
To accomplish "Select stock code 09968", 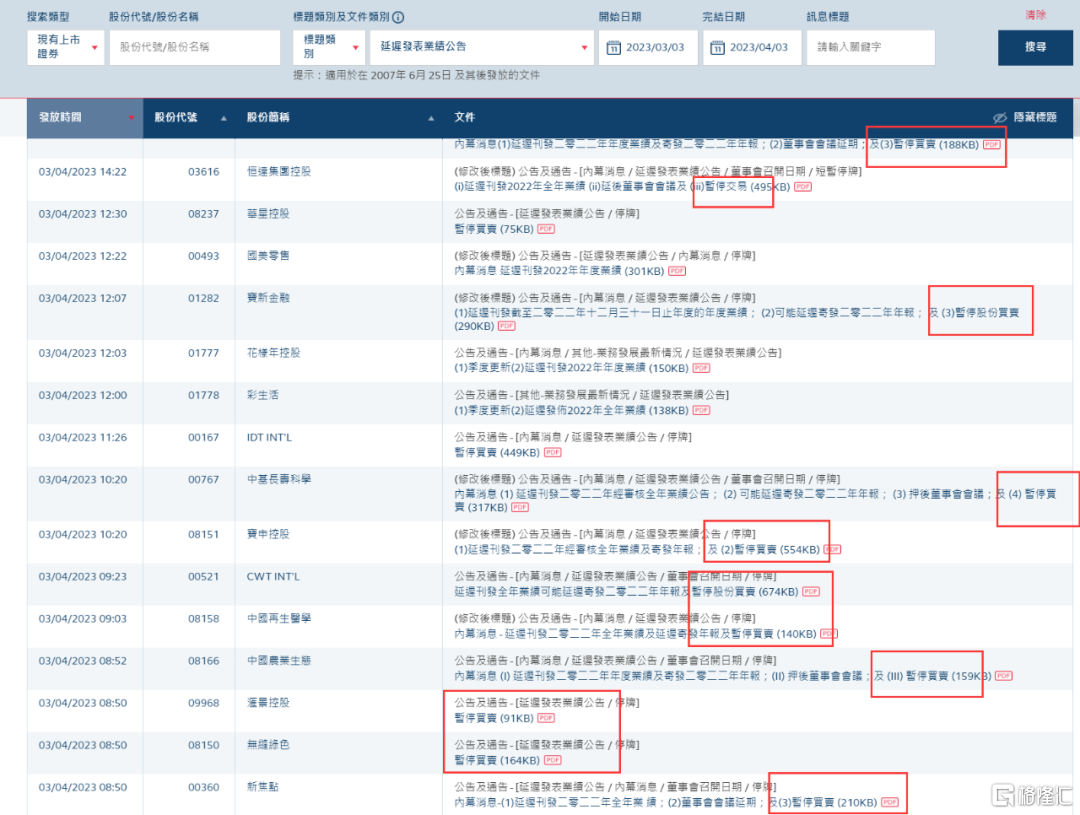I will (x=204, y=703).
